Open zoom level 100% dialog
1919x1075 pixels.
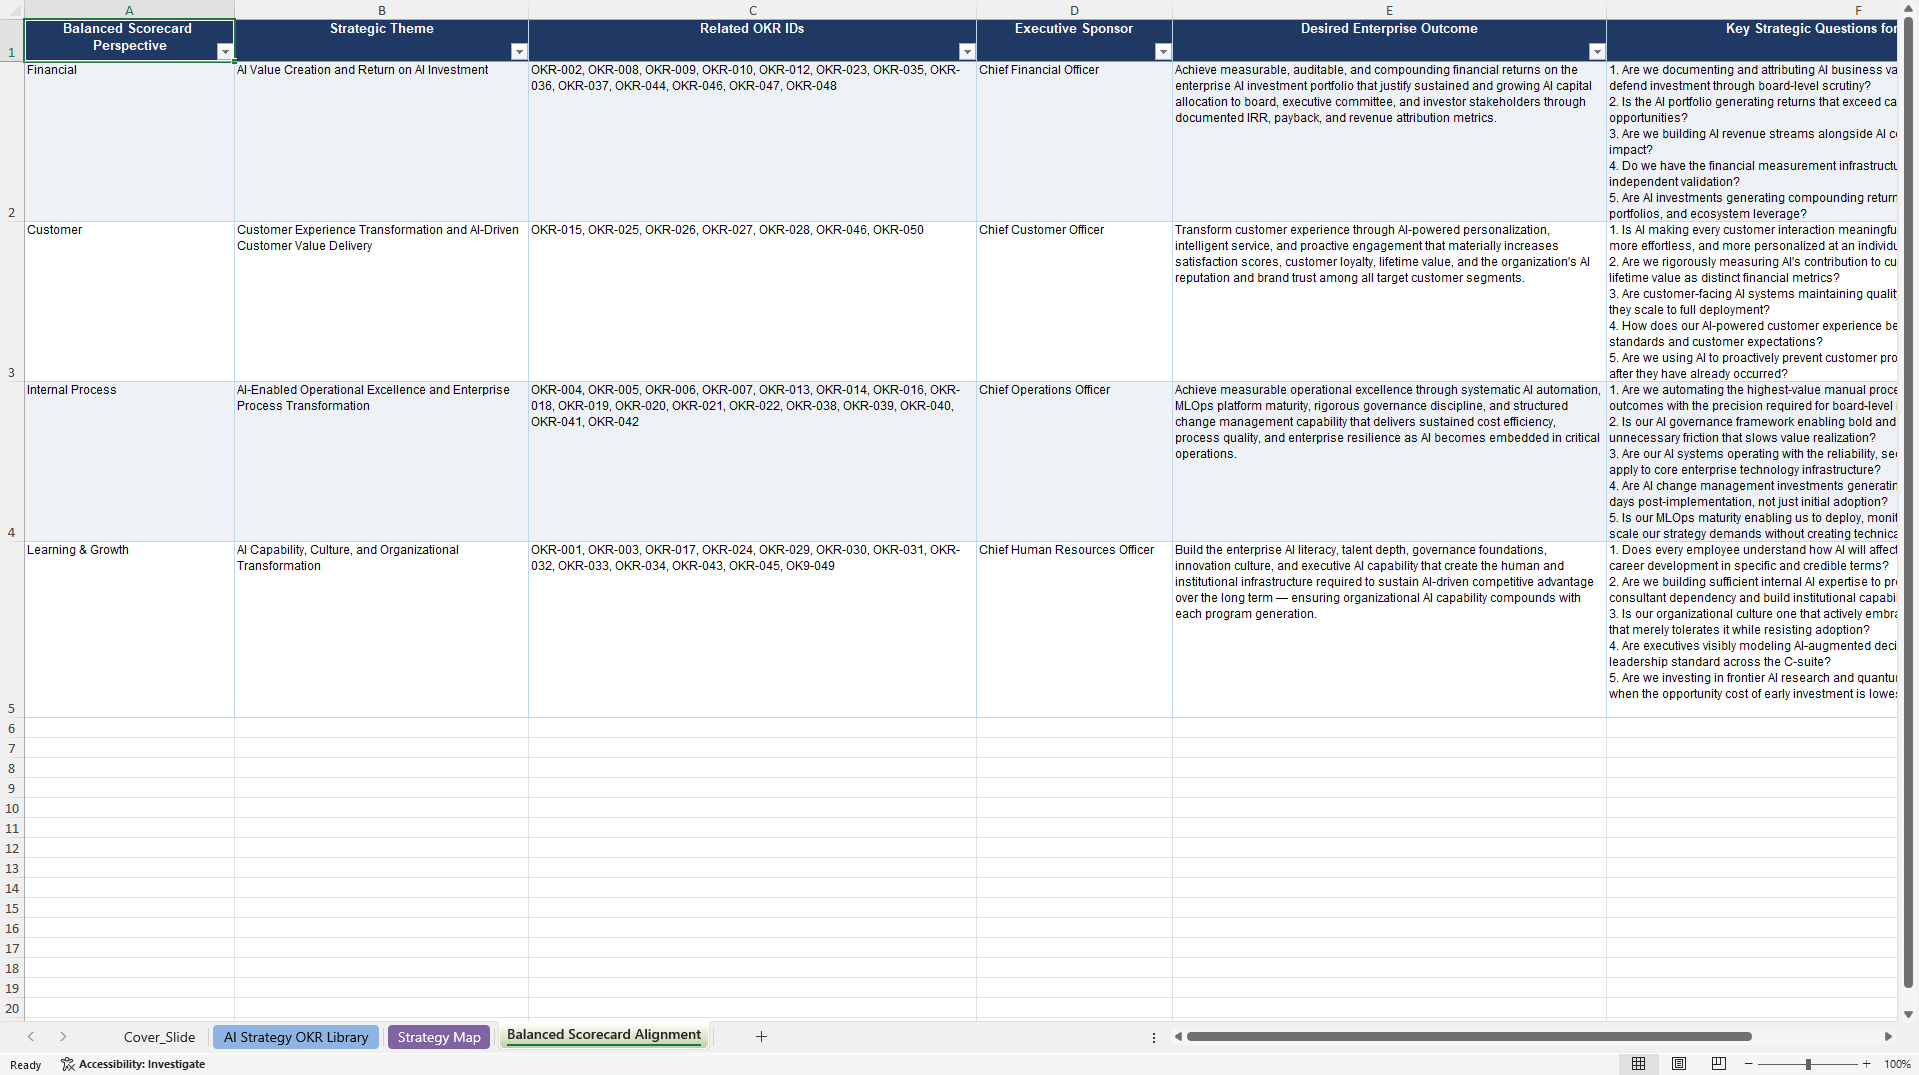[x=1897, y=1064]
